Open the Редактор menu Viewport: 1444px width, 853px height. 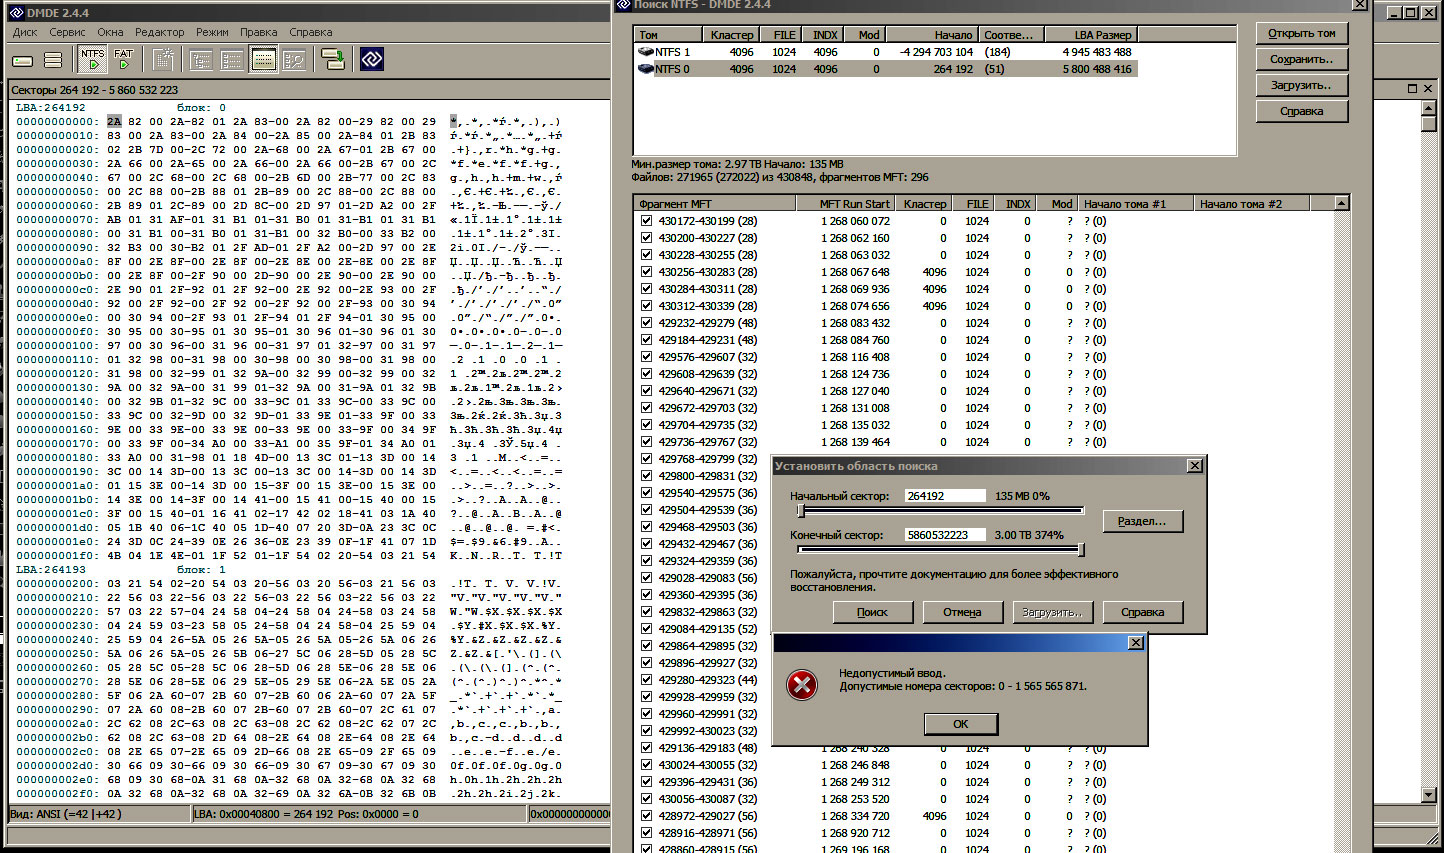[x=159, y=32]
